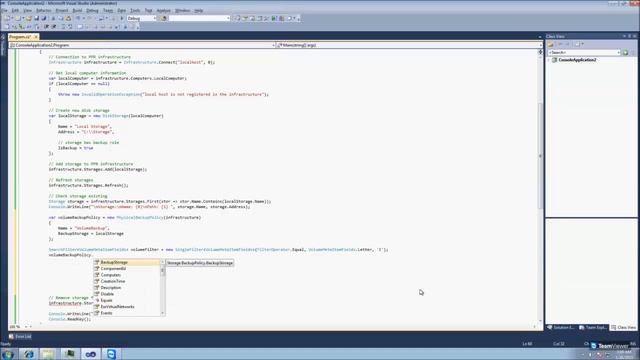The height and width of the screenshot is (360, 640).
Task: Open Visual Studio from the taskbar
Action: pos(91,354)
